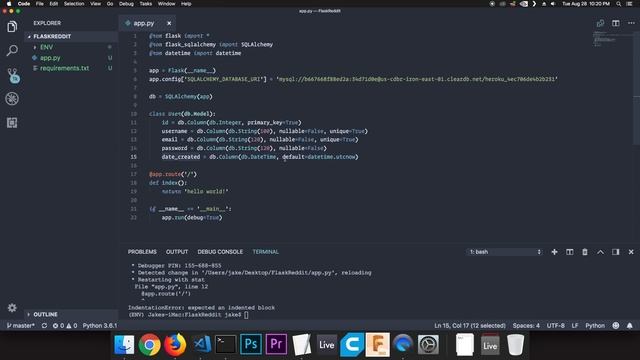Change end of line sequence LF
The height and width of the screenshot is (360, 640).
tap(575, 326)
